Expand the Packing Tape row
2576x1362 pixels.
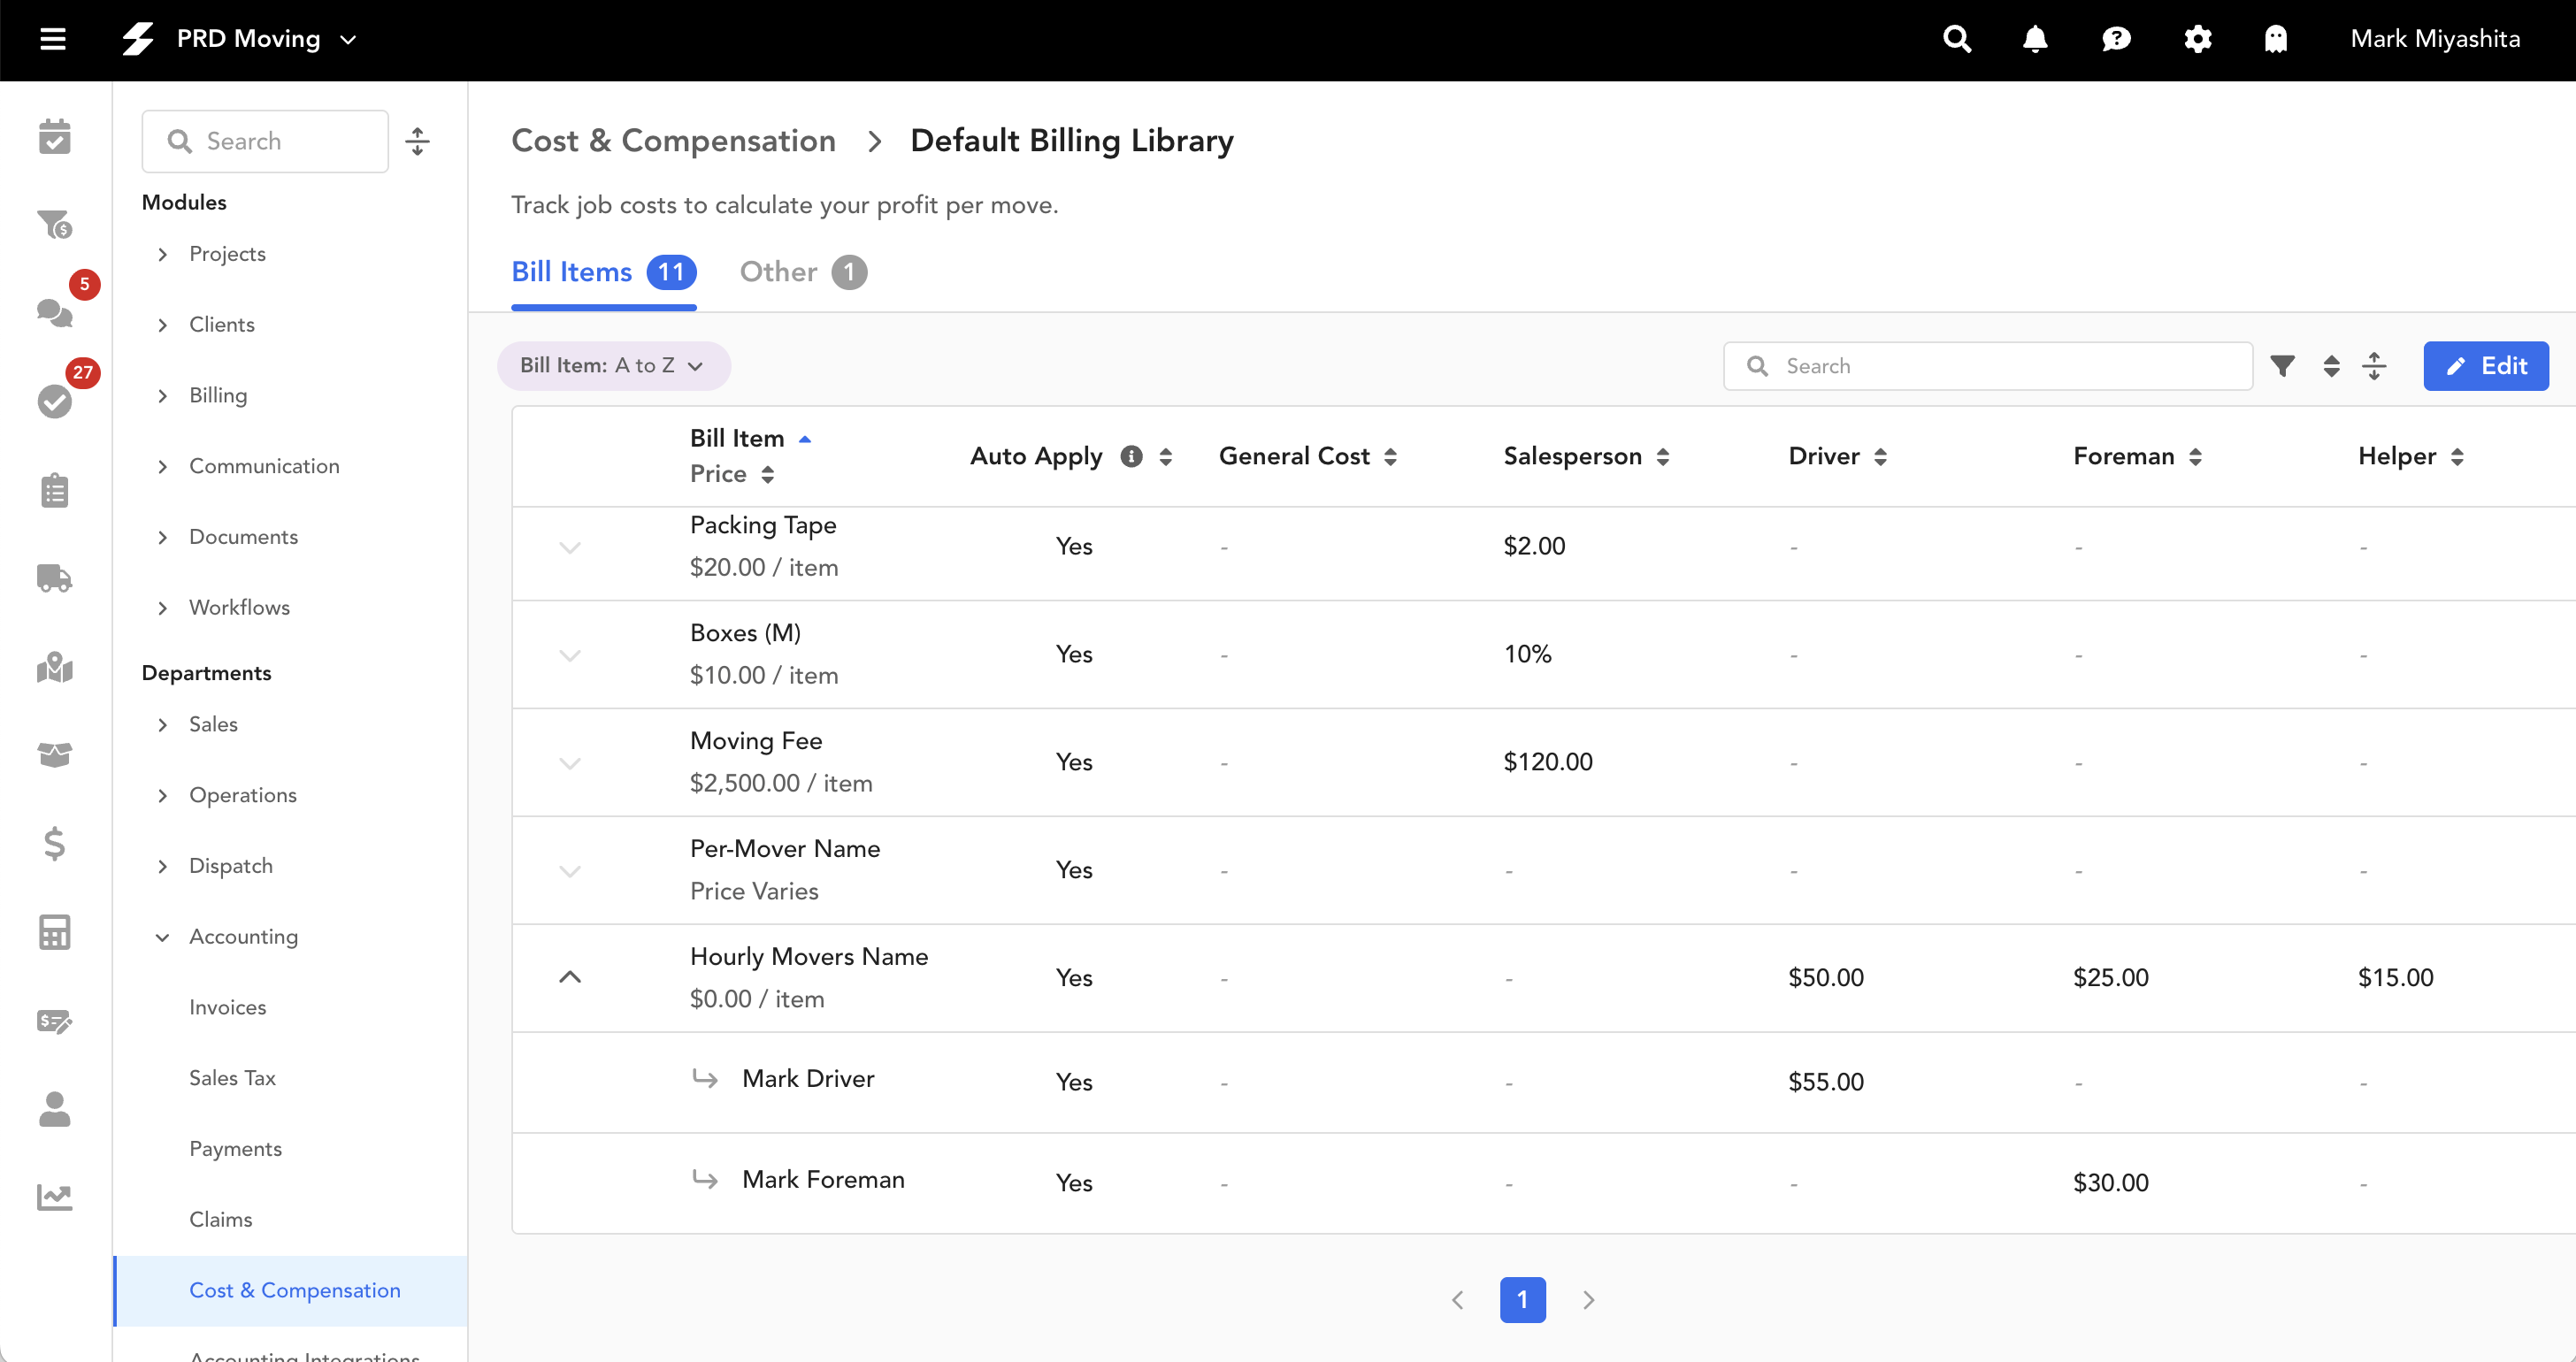[x=570, y=547]
